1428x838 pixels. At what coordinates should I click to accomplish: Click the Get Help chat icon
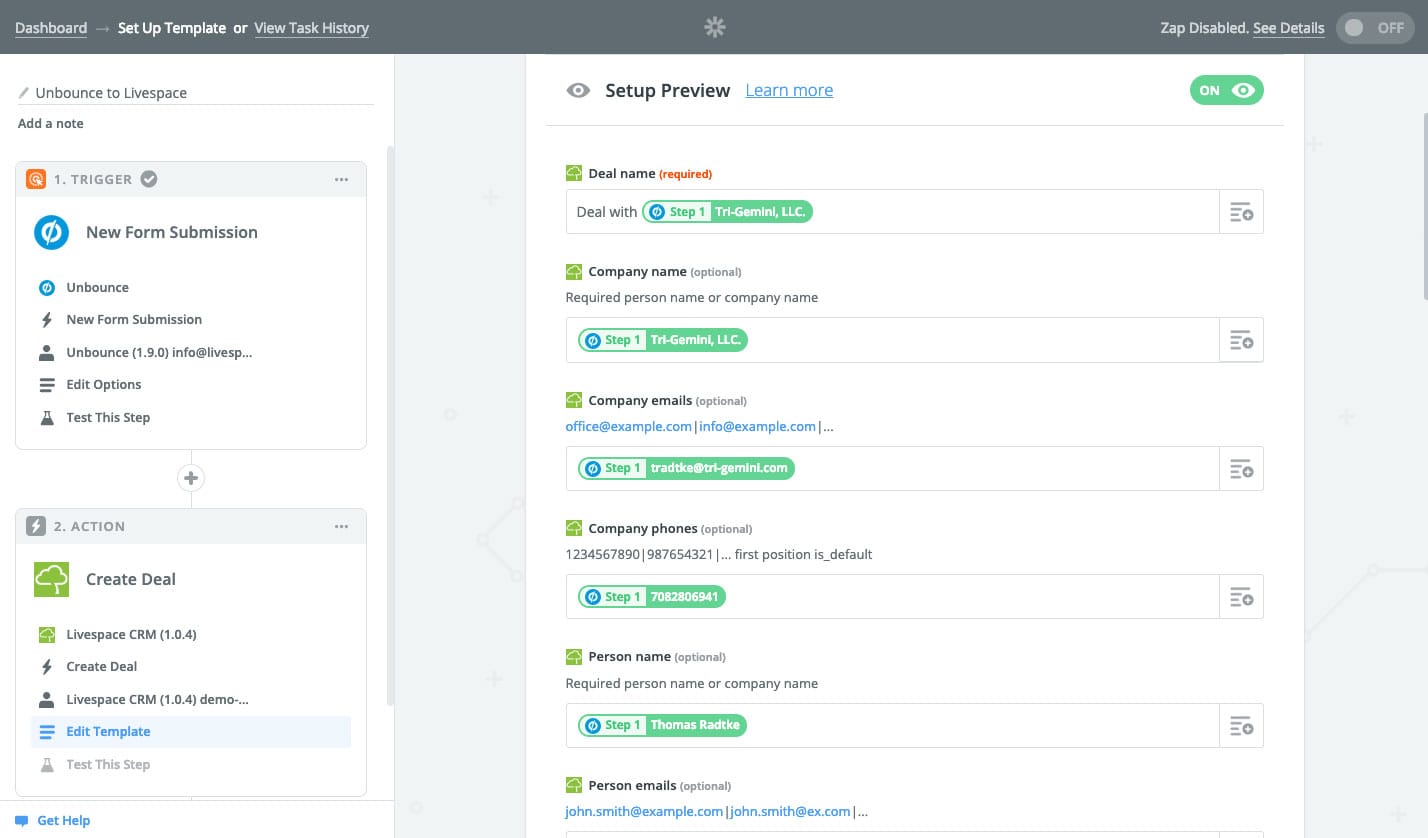click(22, 821)
